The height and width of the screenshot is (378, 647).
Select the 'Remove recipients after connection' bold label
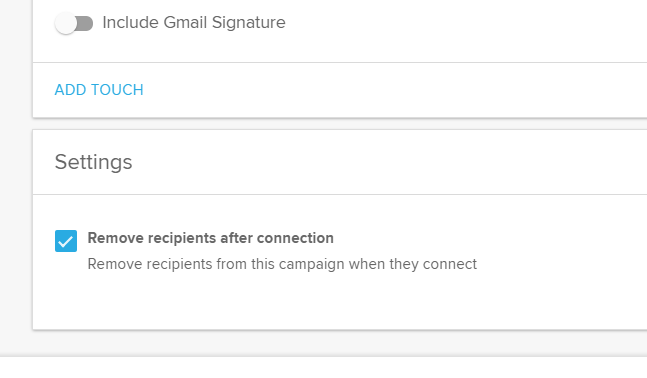coord(210,238)
